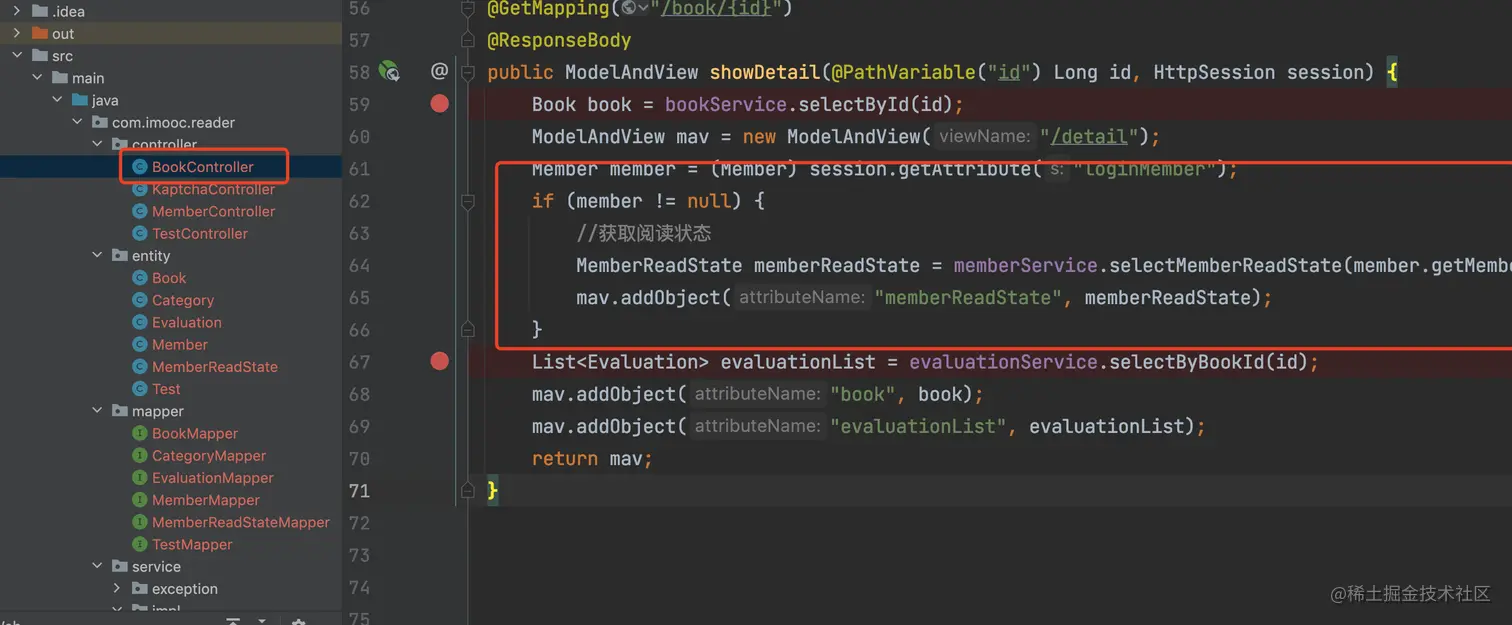Open TestMapper interface
Image resolution: width=1512 pixels, height=625 pixels.
pos(192,544)
